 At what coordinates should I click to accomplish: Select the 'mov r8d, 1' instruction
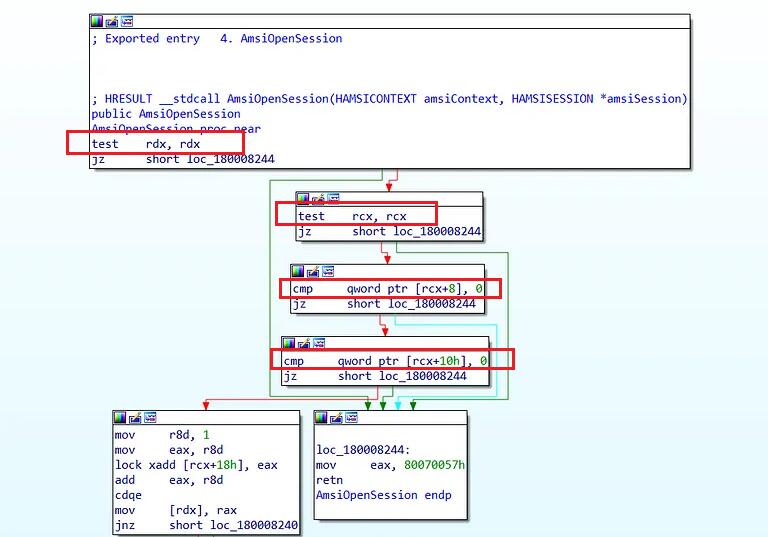coord(162,435)
